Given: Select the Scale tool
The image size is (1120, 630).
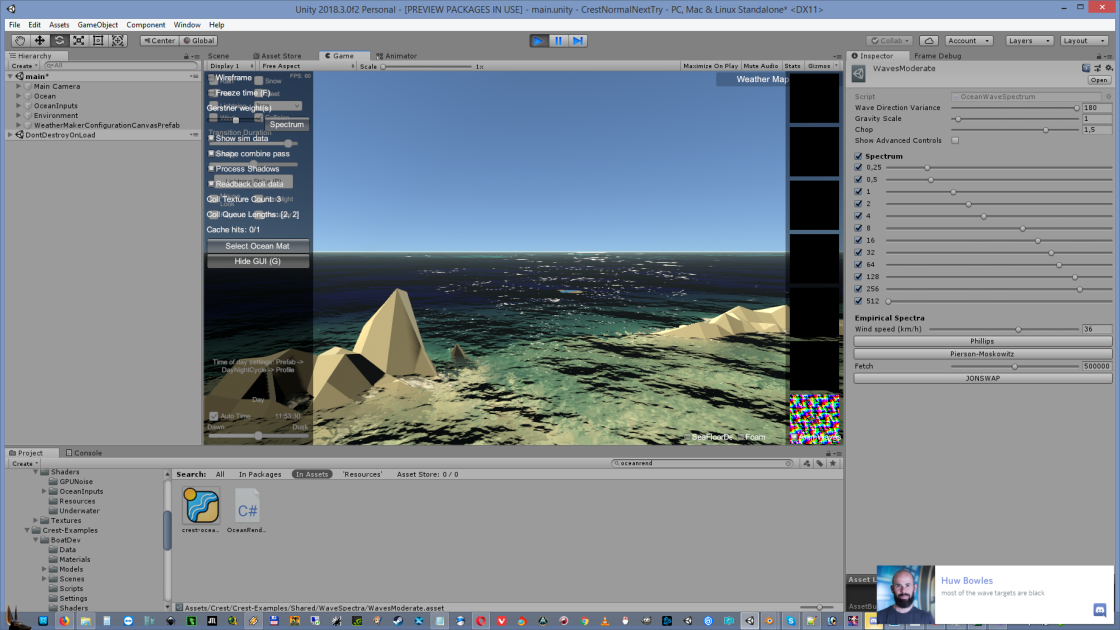Looking at the screenshot, I should click(79, 41).
